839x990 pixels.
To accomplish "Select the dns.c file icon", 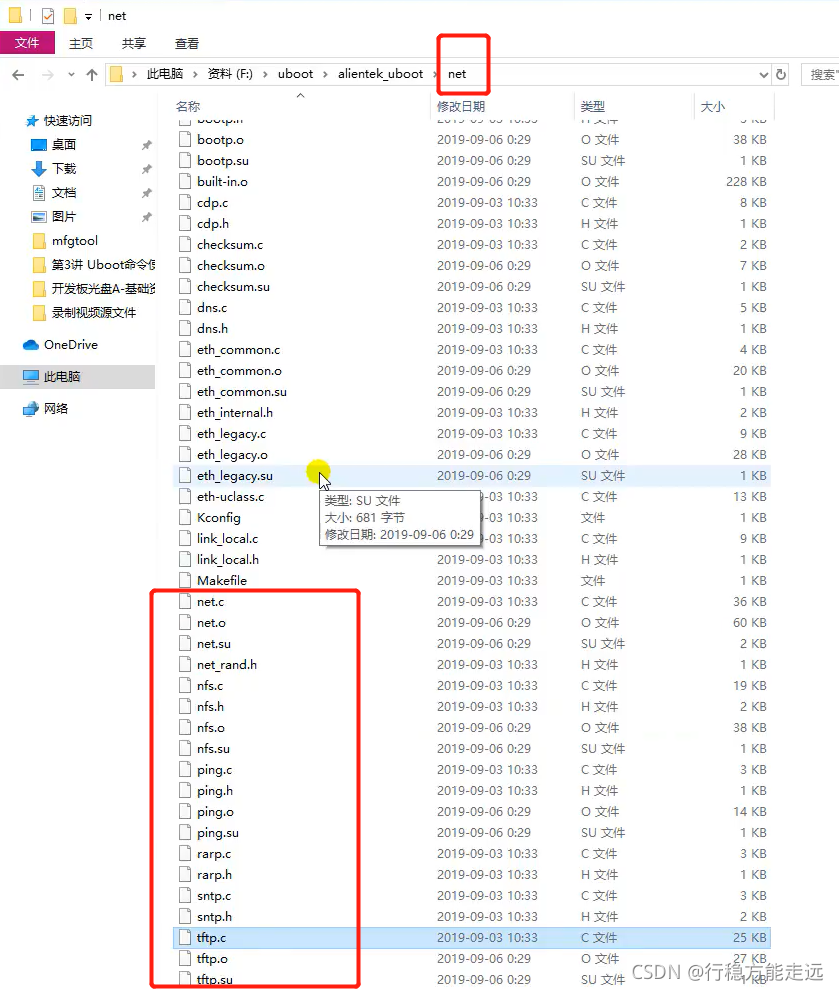I will click(x=185, y=307).
